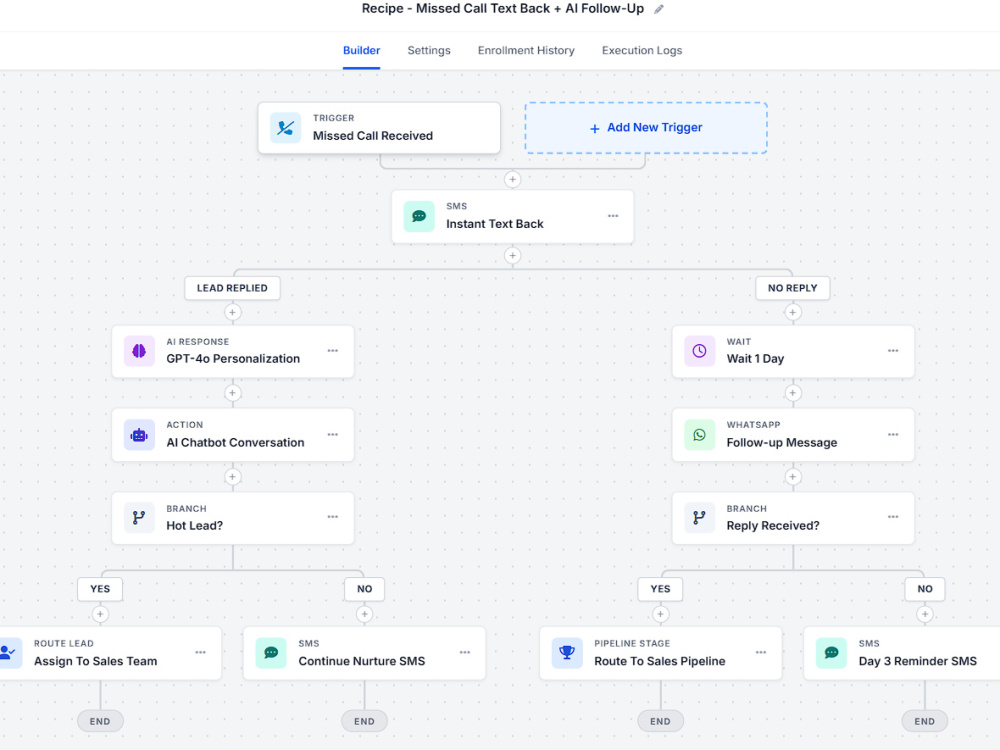Click the SMS icon on Day 3 Reminder SMS
Screen dimensions: 1000x750
coord(832,653)
